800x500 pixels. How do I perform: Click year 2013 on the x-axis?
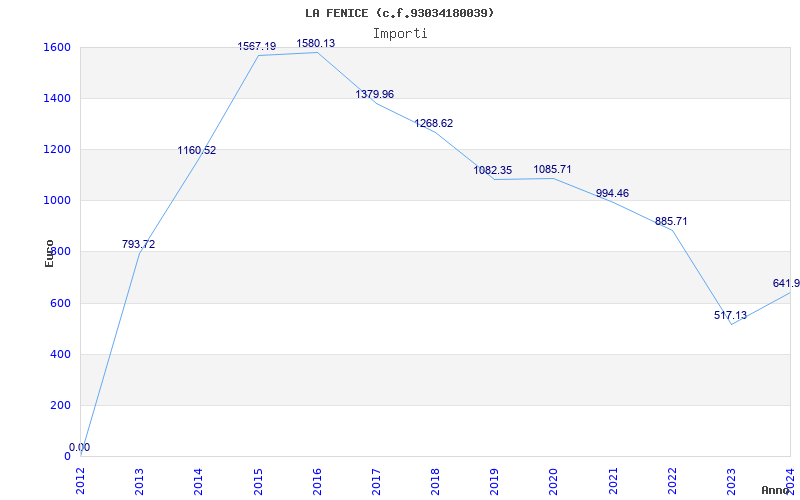[139, 481]
